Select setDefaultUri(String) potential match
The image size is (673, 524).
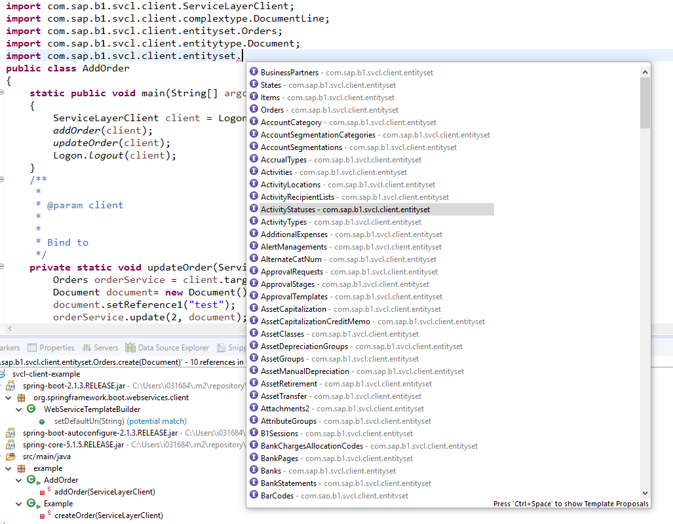coord(120,421)
